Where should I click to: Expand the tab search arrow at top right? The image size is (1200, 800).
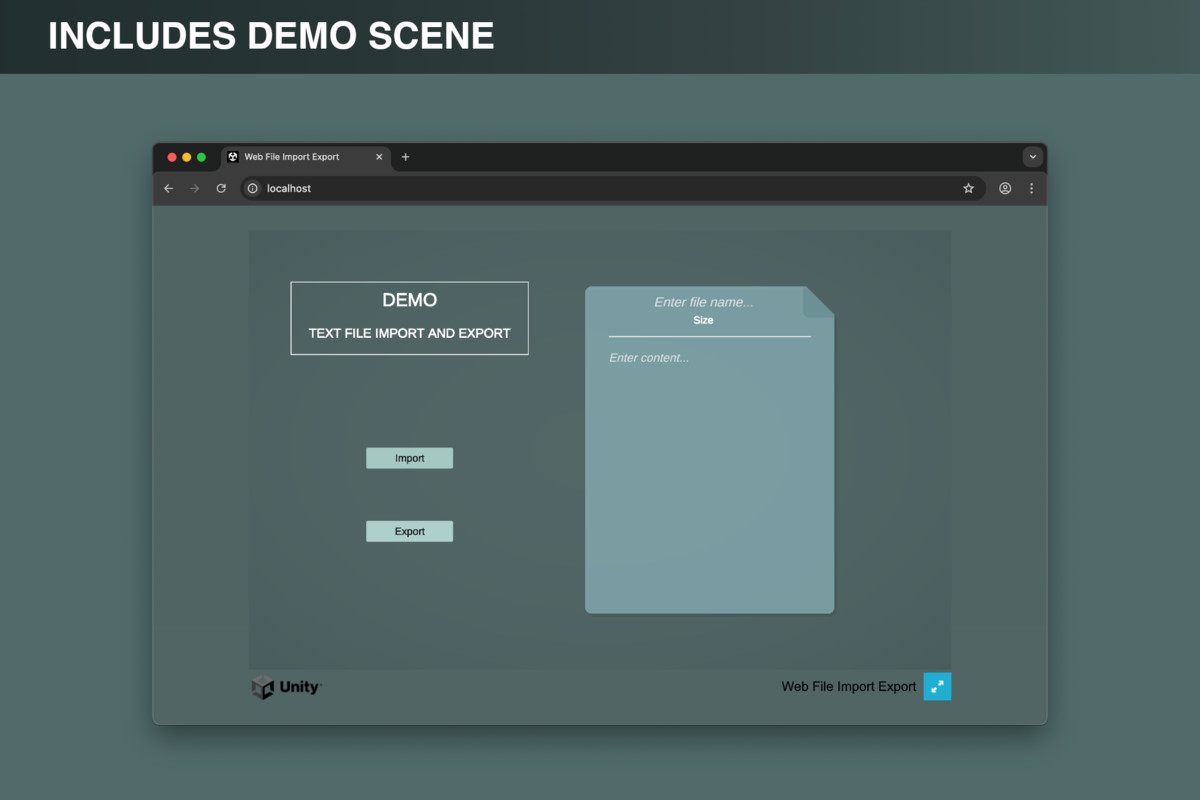[x=1032, y=157]
